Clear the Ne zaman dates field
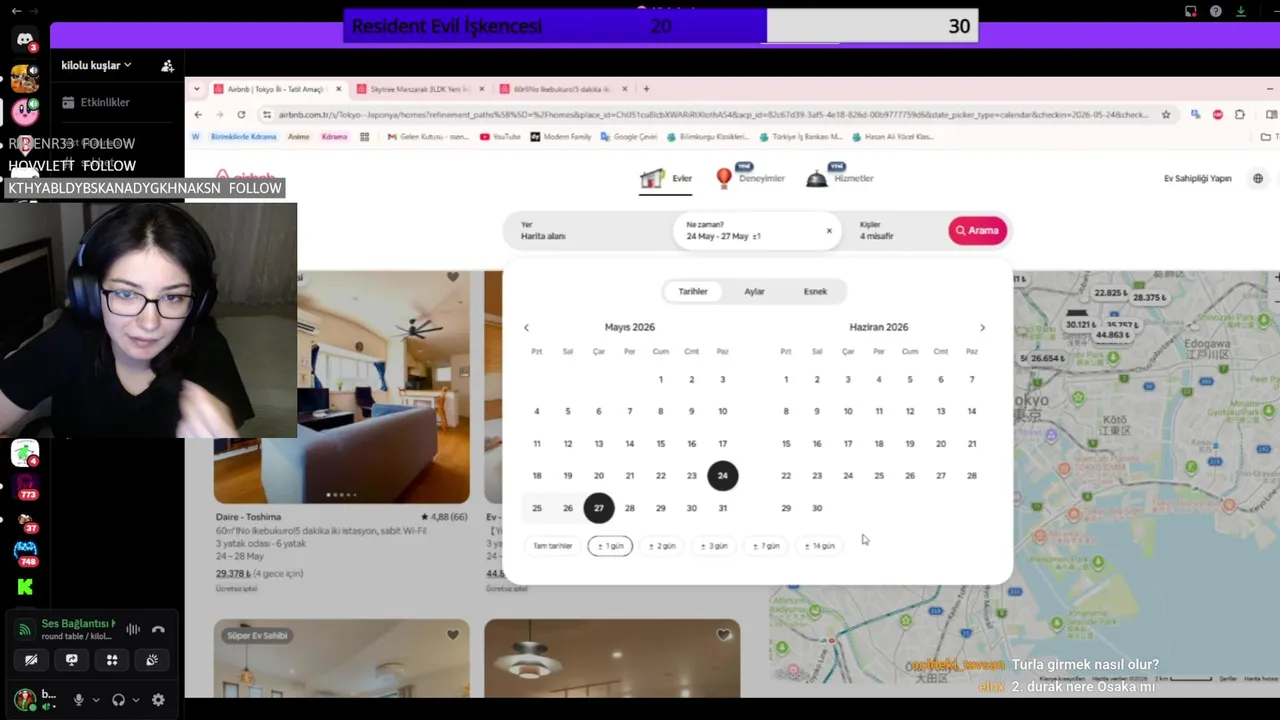This screenshot has height=720, width=1280. (x=829, y=231)
